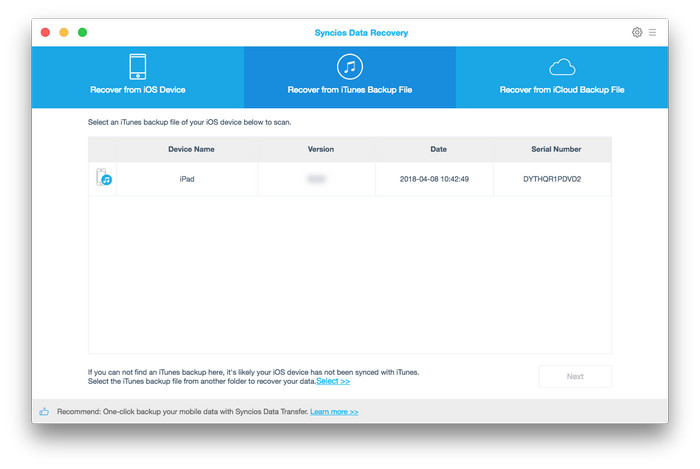Close the window with the red button
This screenshot has width=700, height=469.
click(45, 32)
